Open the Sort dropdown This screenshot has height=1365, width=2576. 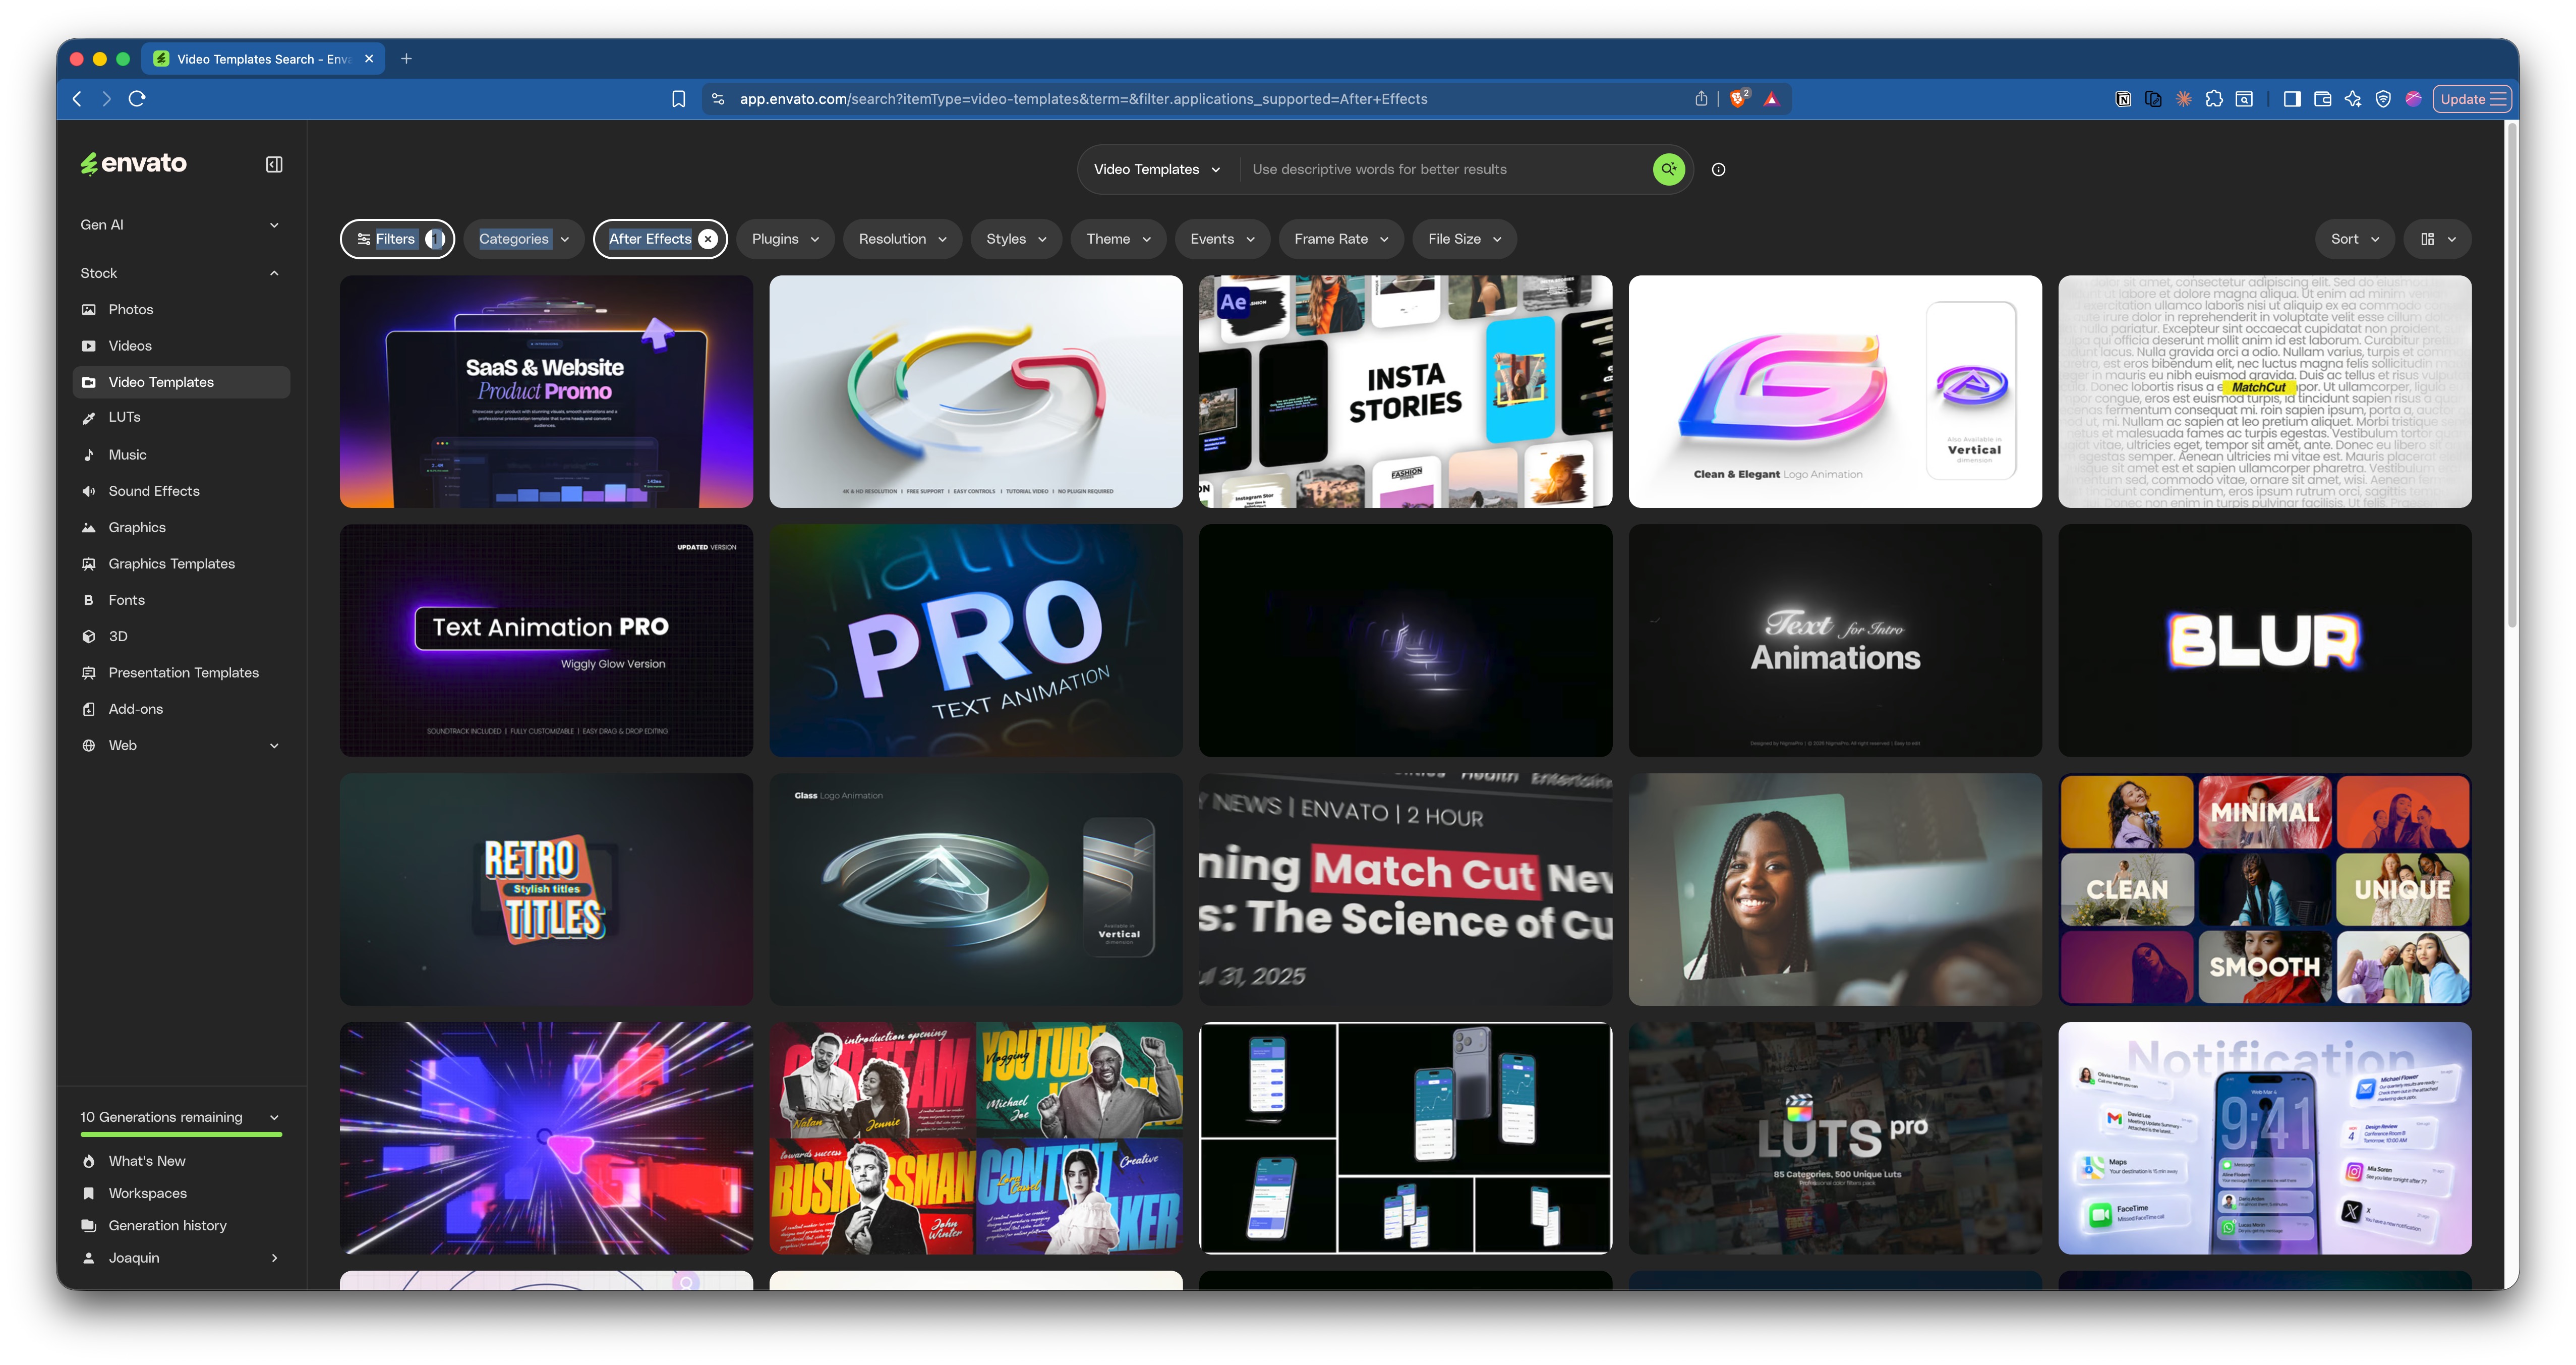pos(2355,239)
